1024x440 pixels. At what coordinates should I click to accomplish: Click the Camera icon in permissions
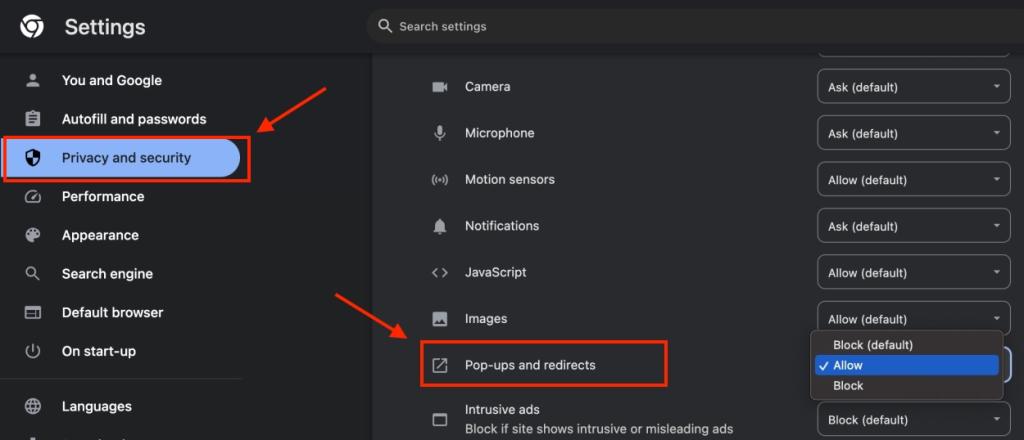(x=440, y=87)
